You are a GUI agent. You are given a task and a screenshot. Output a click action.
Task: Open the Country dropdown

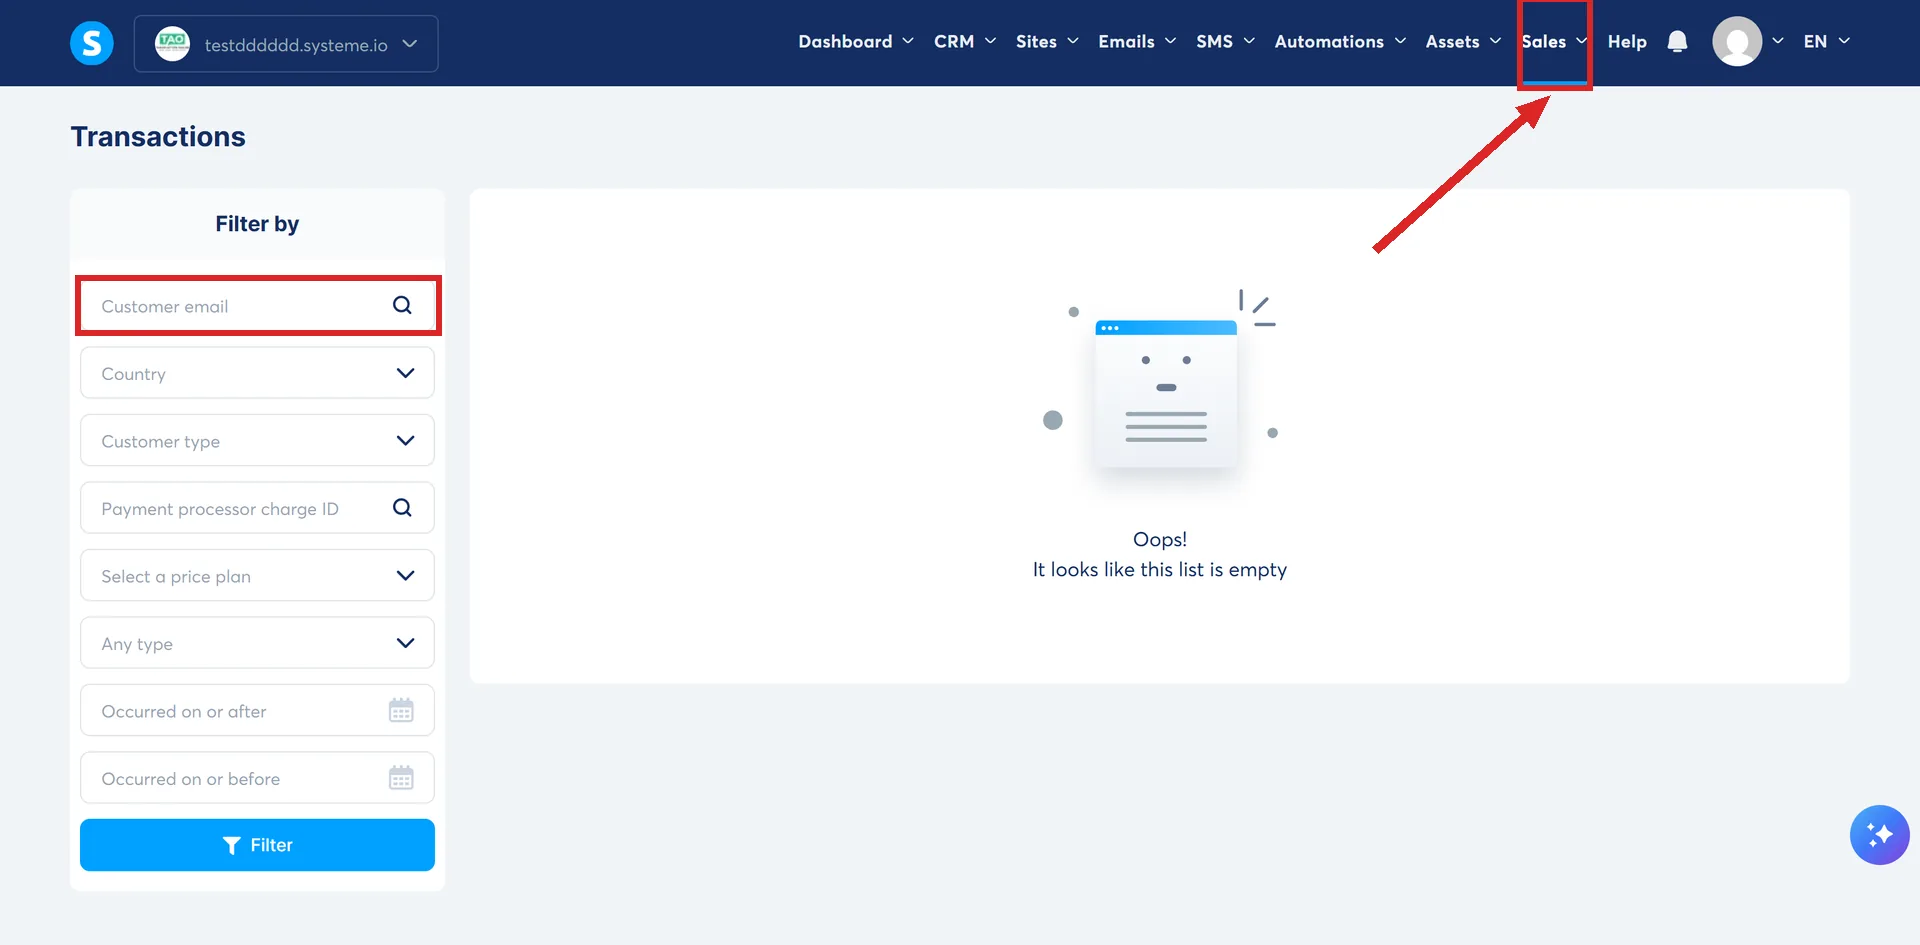(x=257, y=373)
